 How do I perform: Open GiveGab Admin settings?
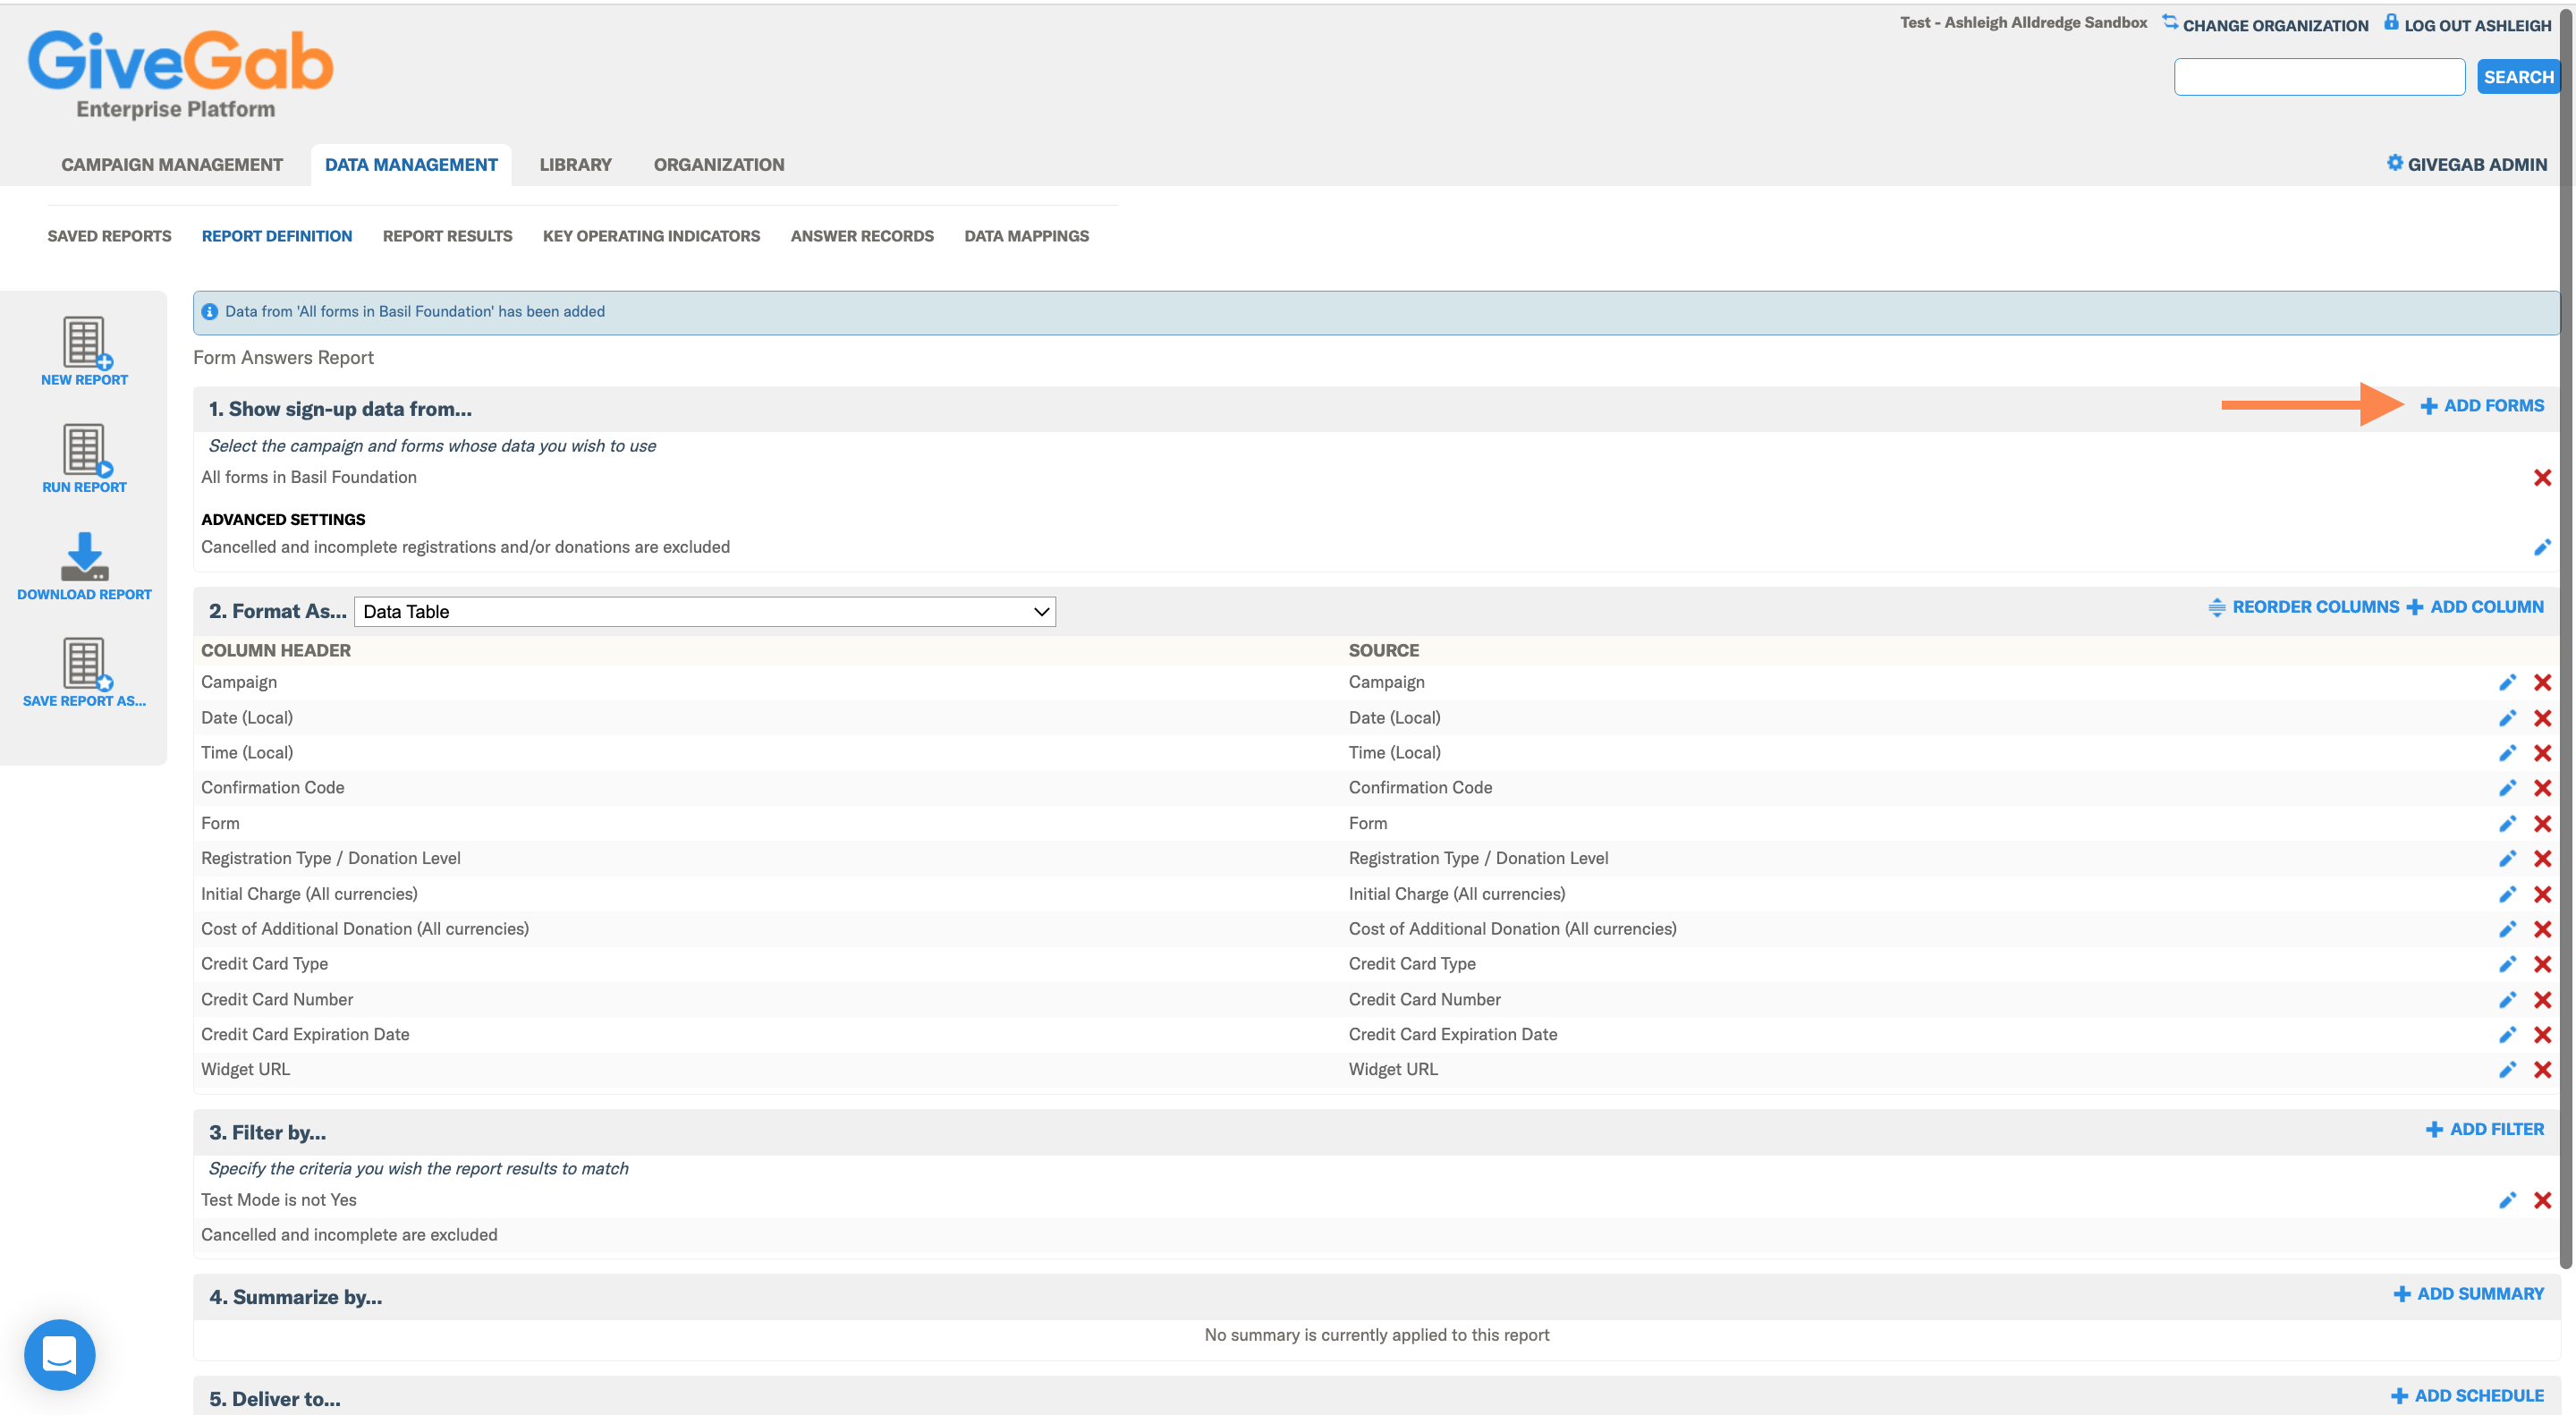tap(2467, 164)
